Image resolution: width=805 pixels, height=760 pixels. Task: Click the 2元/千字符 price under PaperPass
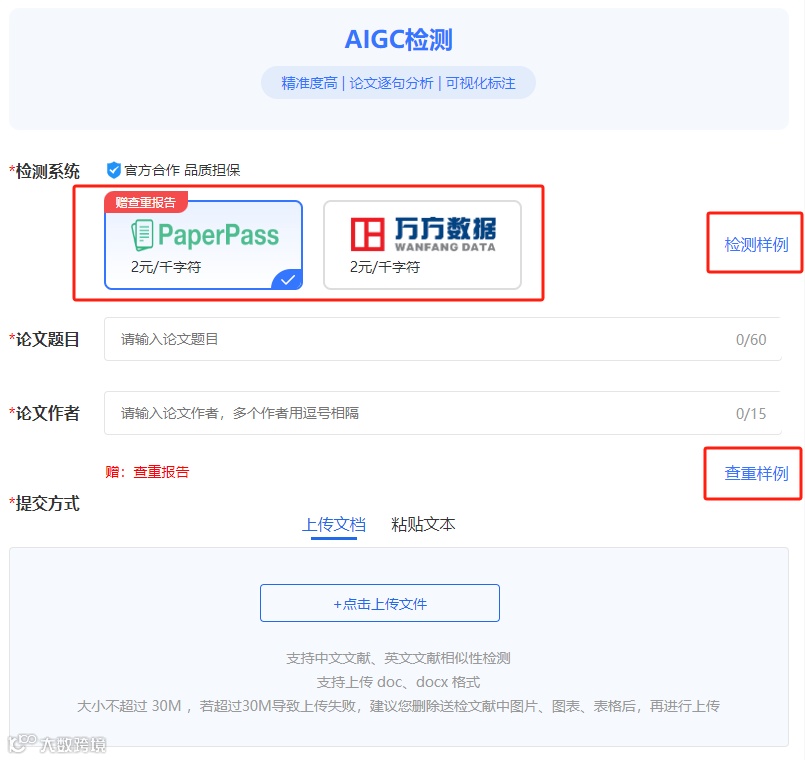(166, 267)
